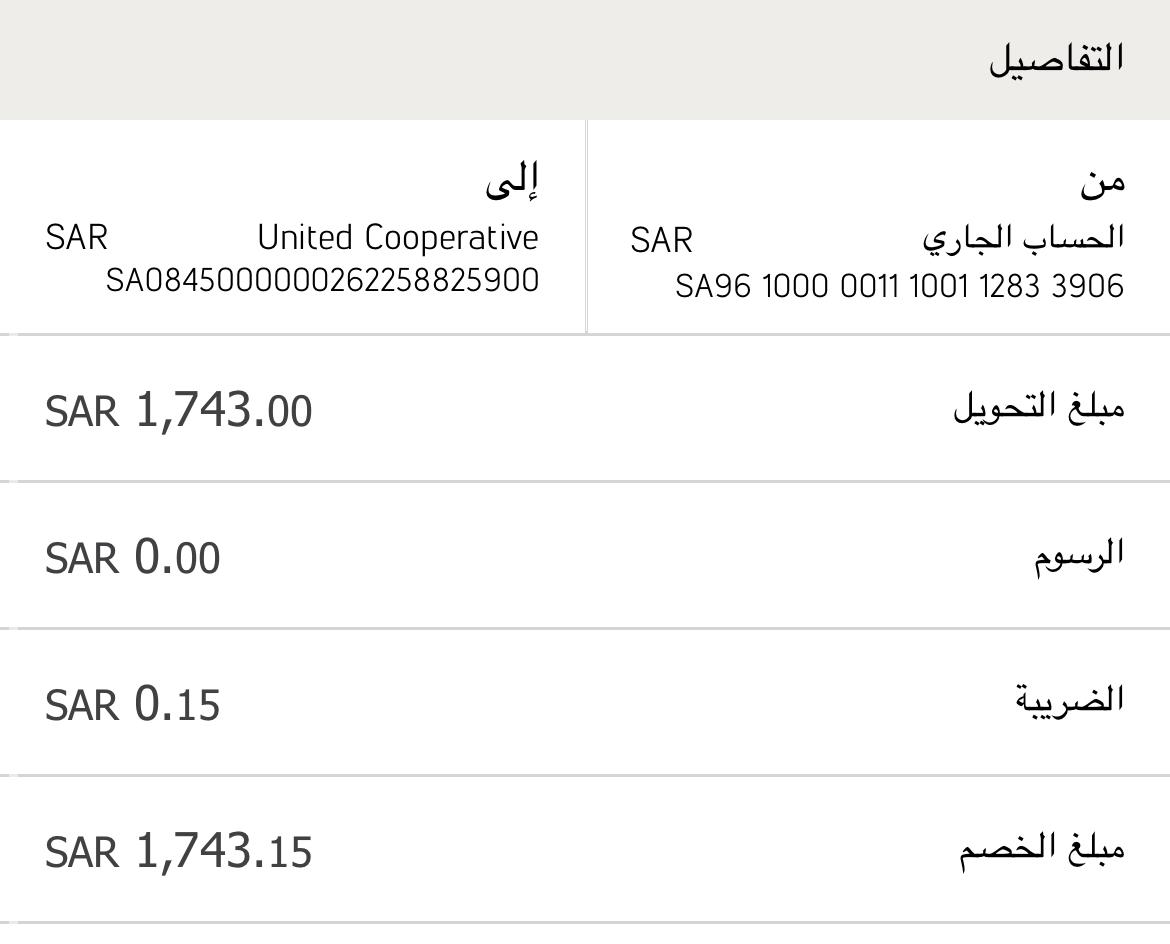Click SAR currency beside United Cooperative
1170x944 pixels.
pyautogui.click(x=76, y=238)
